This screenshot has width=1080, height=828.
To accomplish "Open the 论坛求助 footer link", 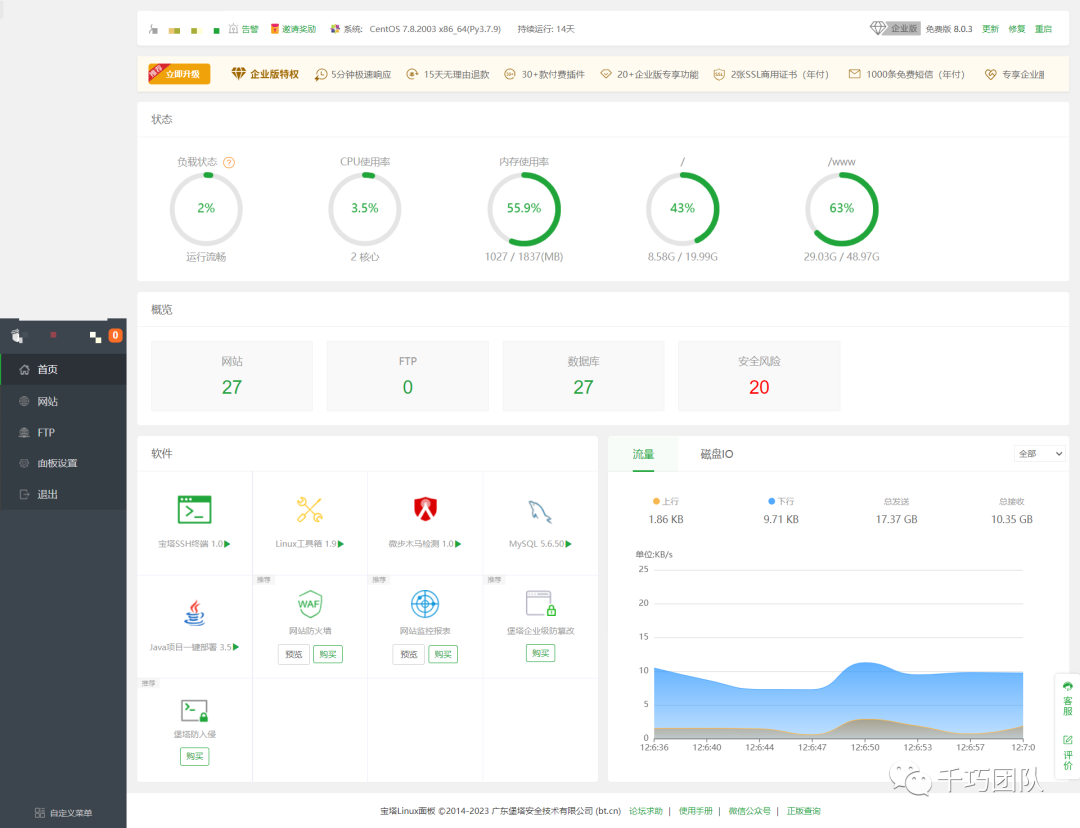I will [645, 811].
